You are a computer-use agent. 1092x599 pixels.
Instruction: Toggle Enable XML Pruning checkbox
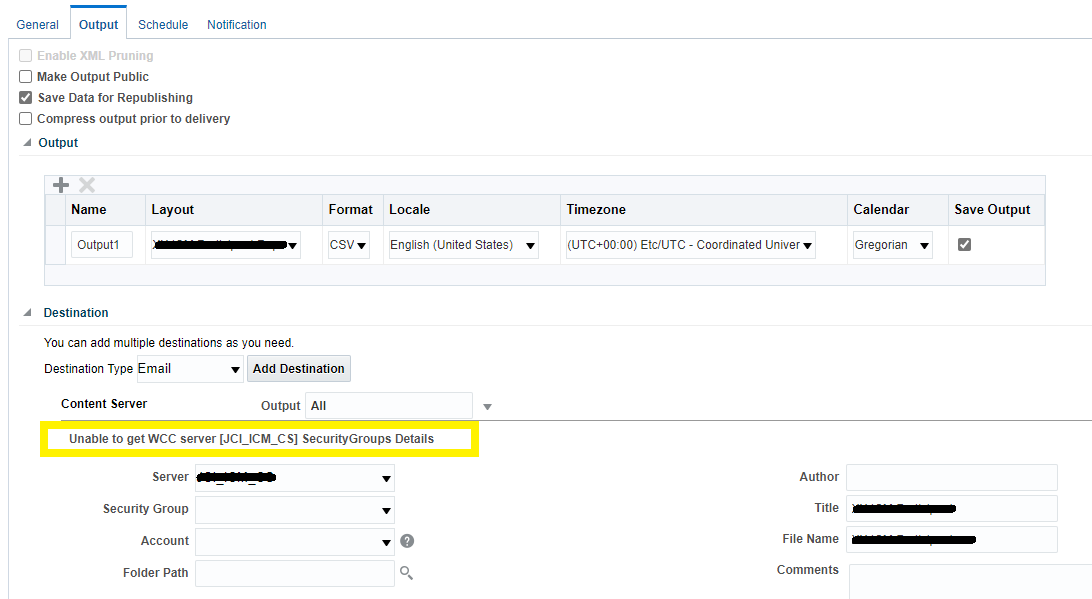point(26,56)
